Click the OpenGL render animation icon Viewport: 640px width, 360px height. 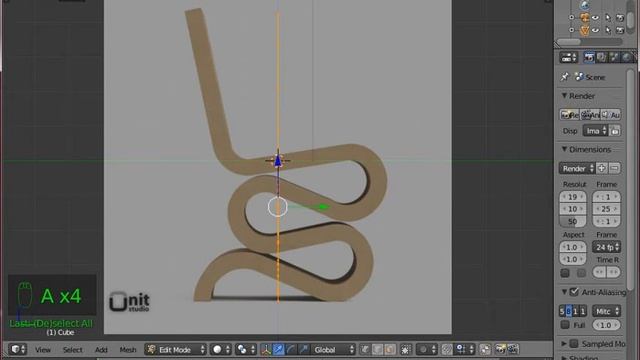click(513, 349)
